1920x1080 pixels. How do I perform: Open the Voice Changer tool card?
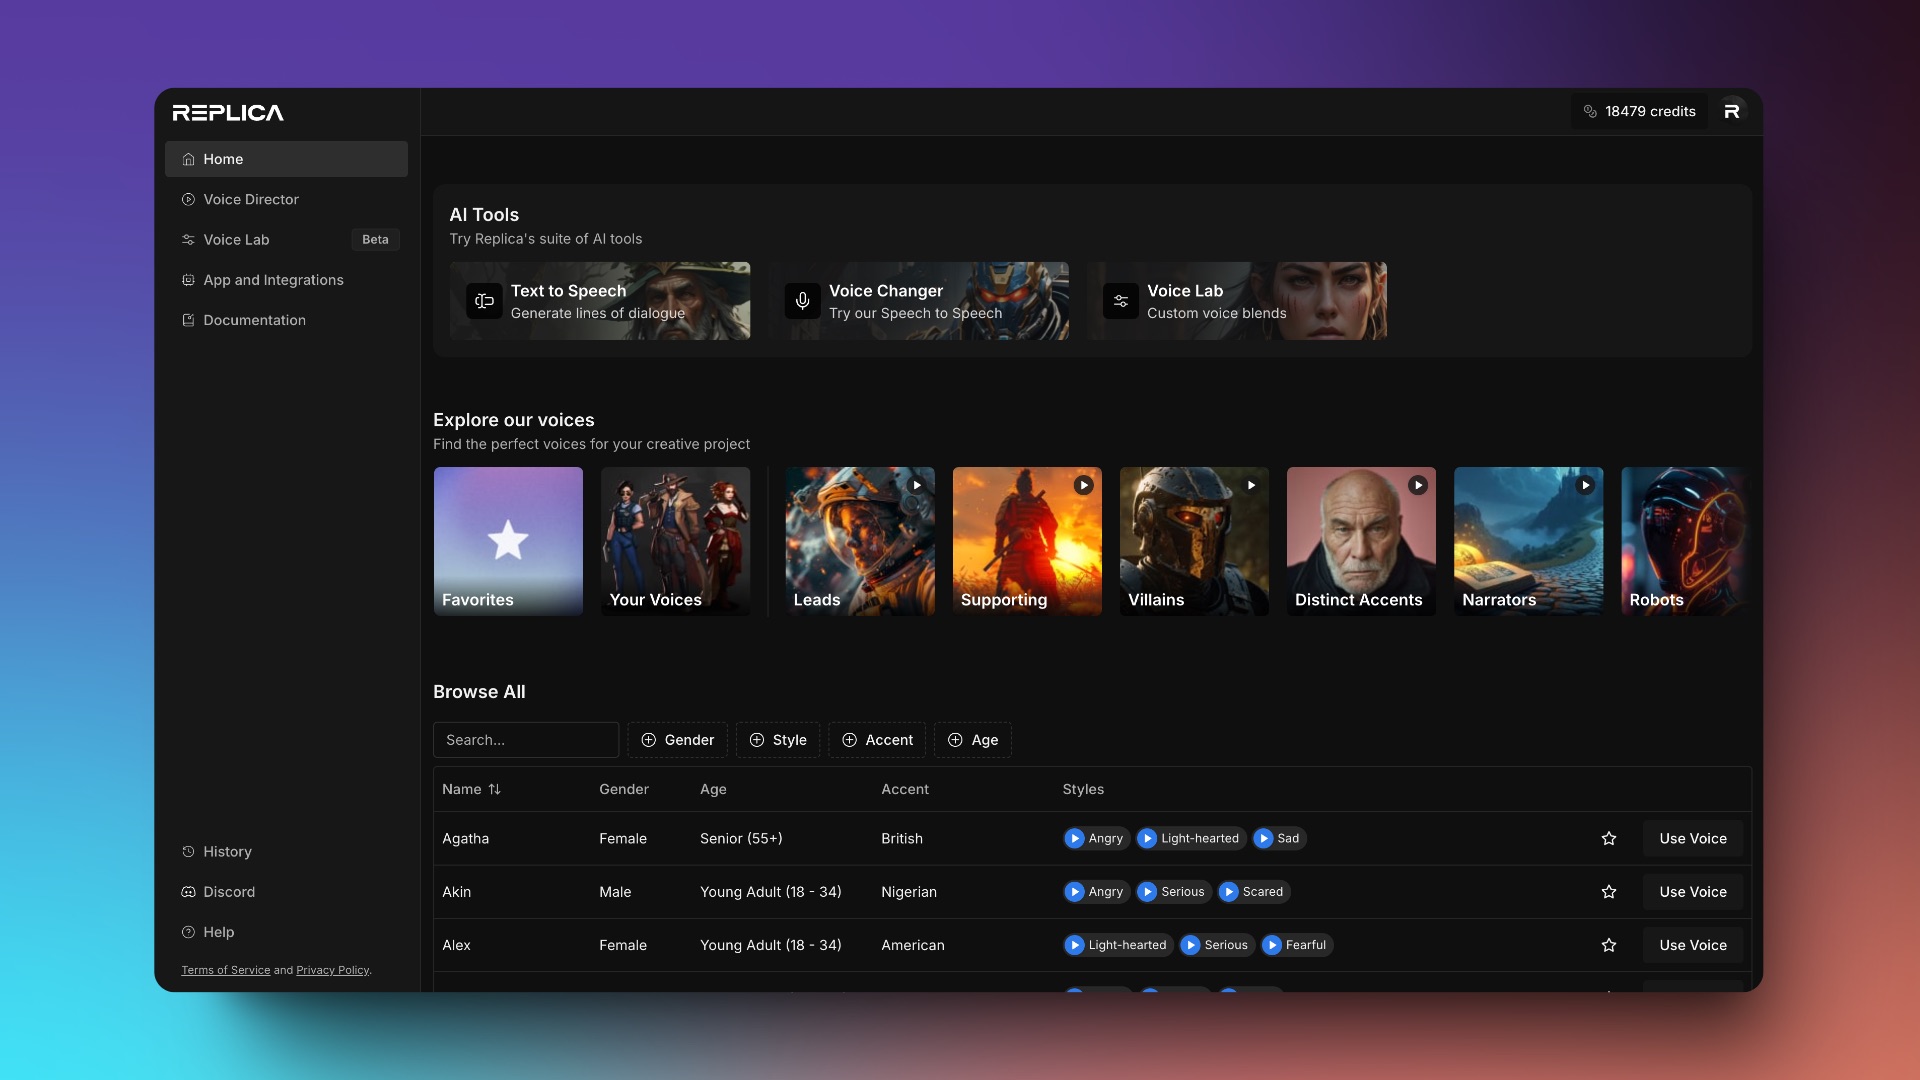coord(918,301)
